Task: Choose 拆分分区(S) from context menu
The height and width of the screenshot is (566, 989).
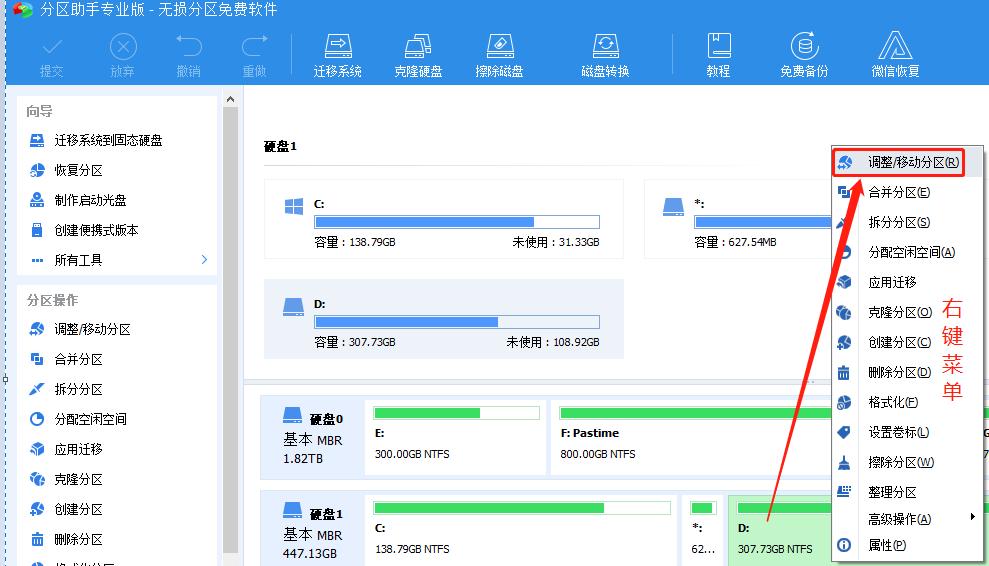Action: tap(907, 222)
